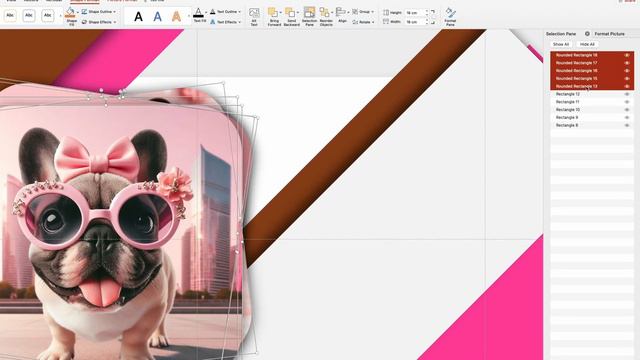Open Shape Effects options
Image resolution: width=640 pixels, height=360 pixels.
coord(98,22)
